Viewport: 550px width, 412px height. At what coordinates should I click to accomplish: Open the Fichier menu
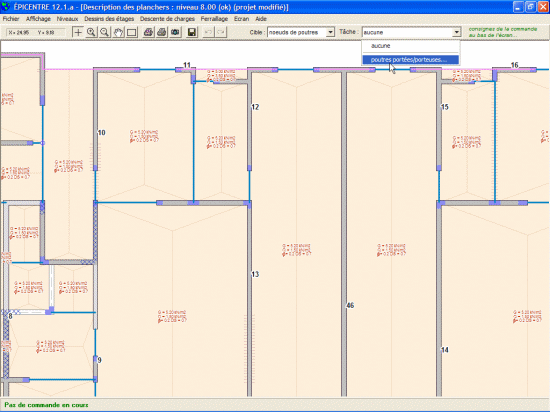tap(11, 19)
